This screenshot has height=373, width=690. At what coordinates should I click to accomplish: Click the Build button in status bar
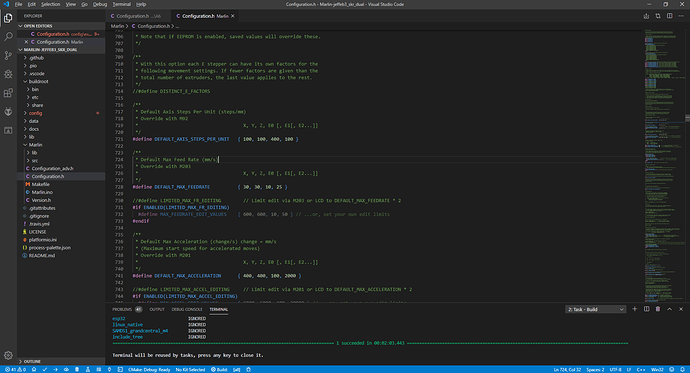coord(219,369)
